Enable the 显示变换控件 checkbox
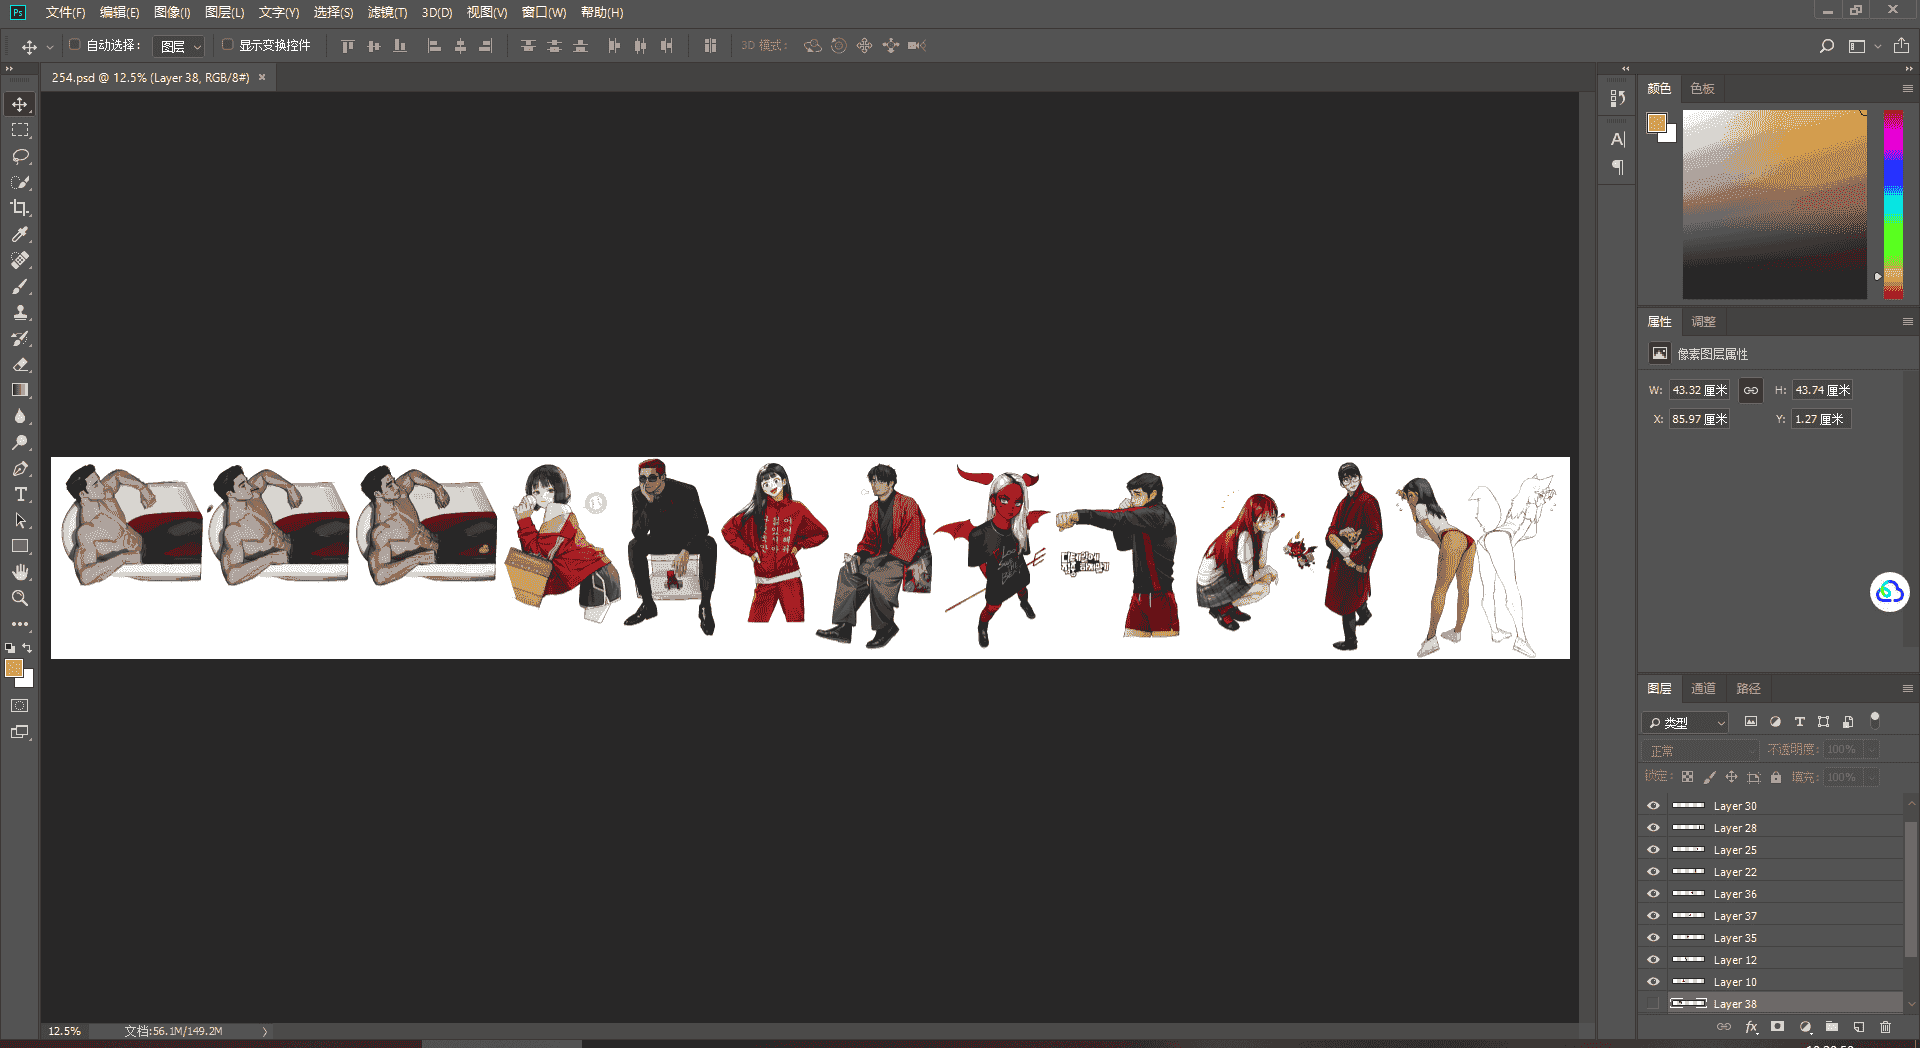This screenshot has height=1048, width=1920. point(227,45)
